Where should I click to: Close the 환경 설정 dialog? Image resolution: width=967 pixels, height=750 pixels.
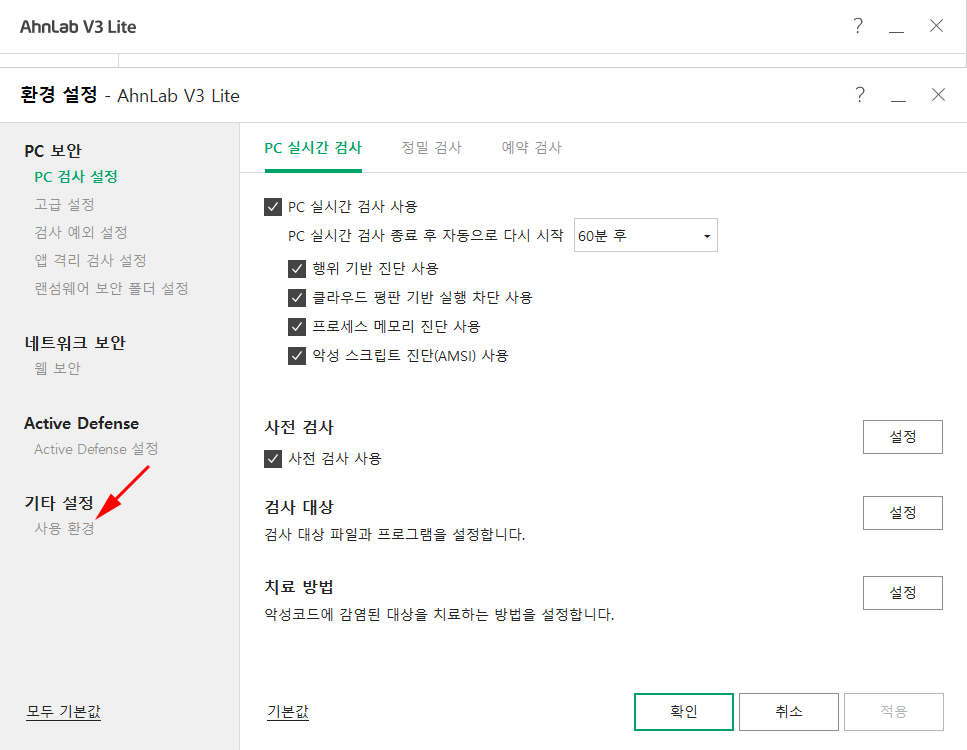coord(938,95)
